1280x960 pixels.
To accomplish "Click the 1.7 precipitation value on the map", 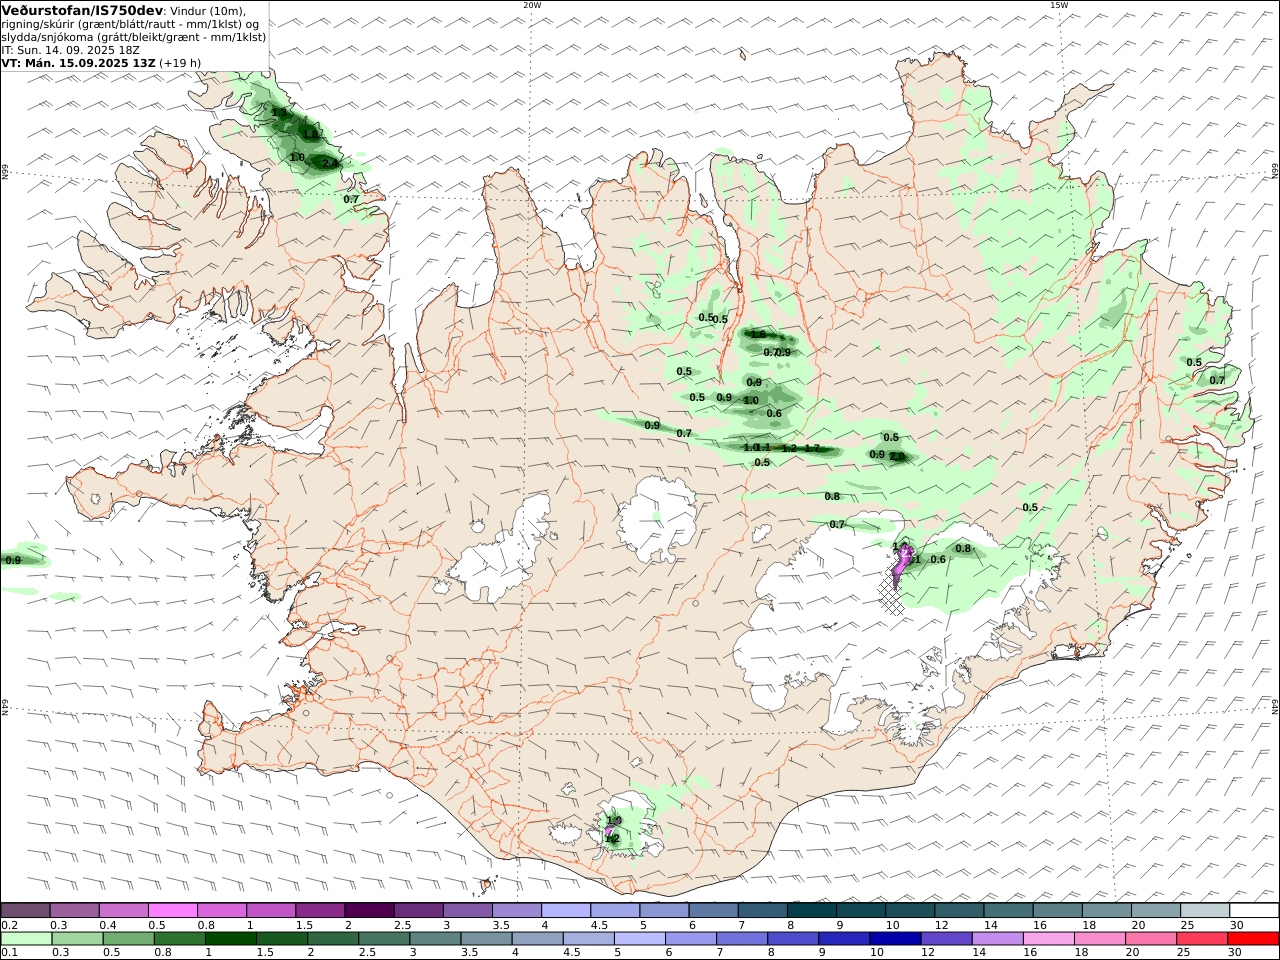I will pyautogui.click(x=812, y=449).
